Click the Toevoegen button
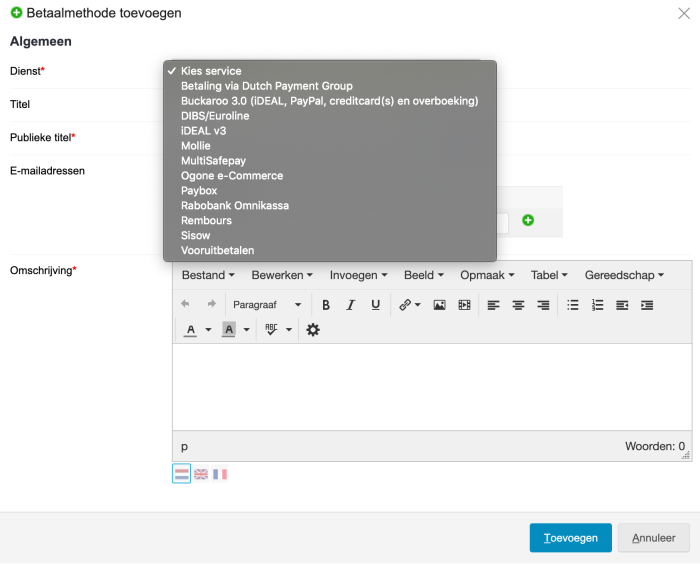 point(571,538)
